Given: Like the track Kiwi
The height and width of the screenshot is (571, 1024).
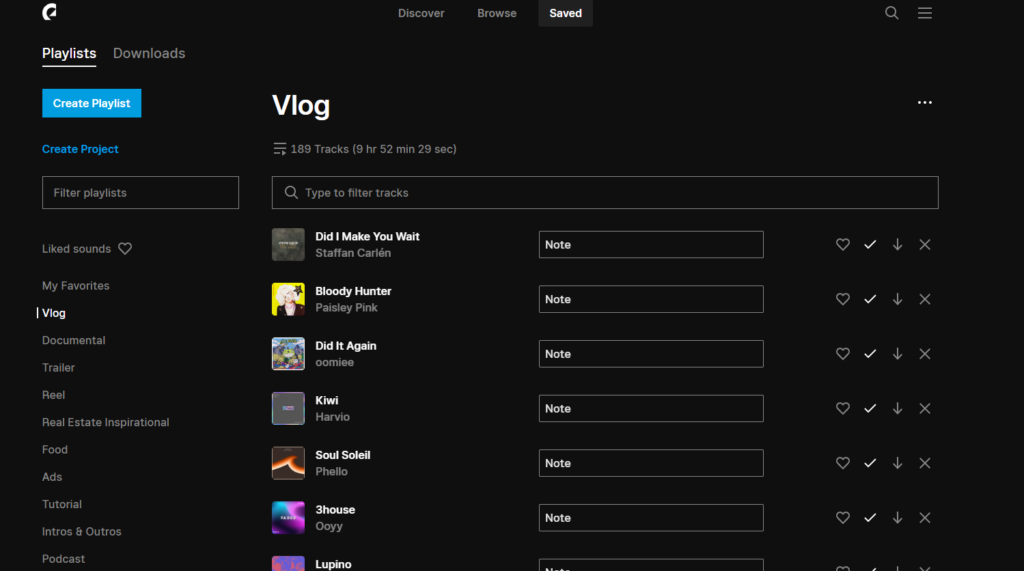Looking at the screenshot, I should point(842,408).
